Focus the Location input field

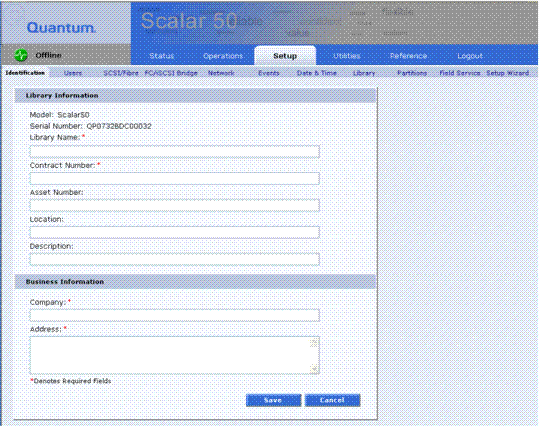coord(175,232)
